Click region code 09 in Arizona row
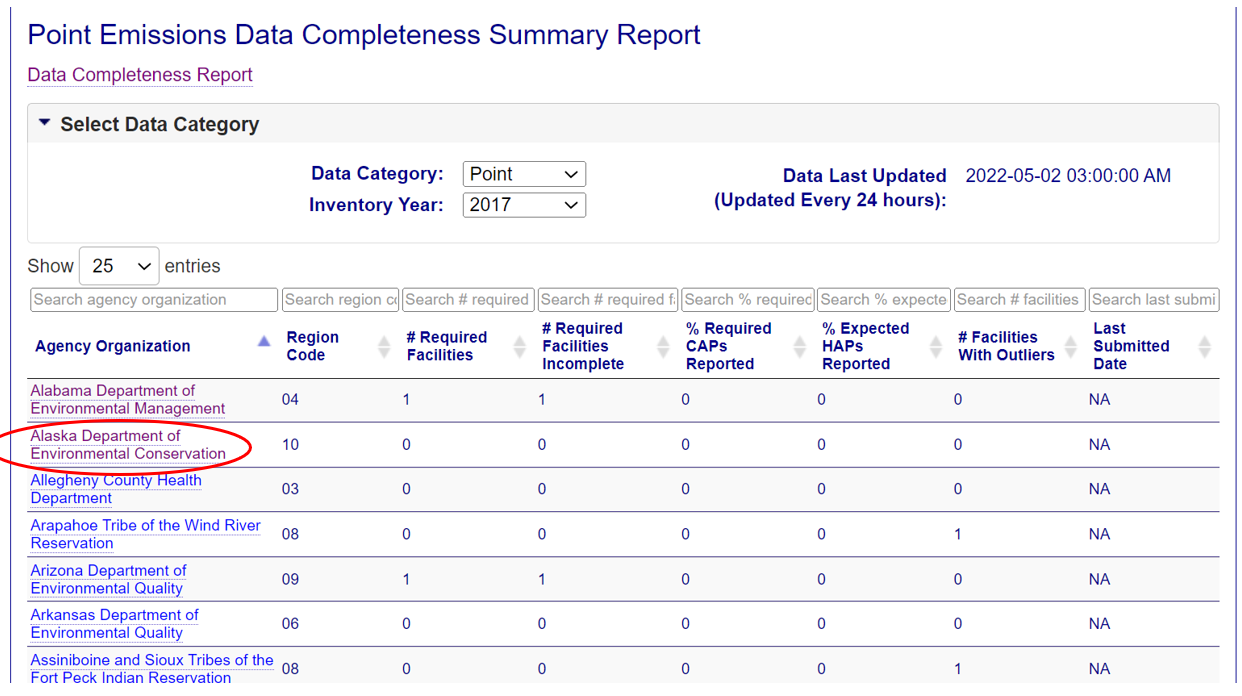 point(290,579)
